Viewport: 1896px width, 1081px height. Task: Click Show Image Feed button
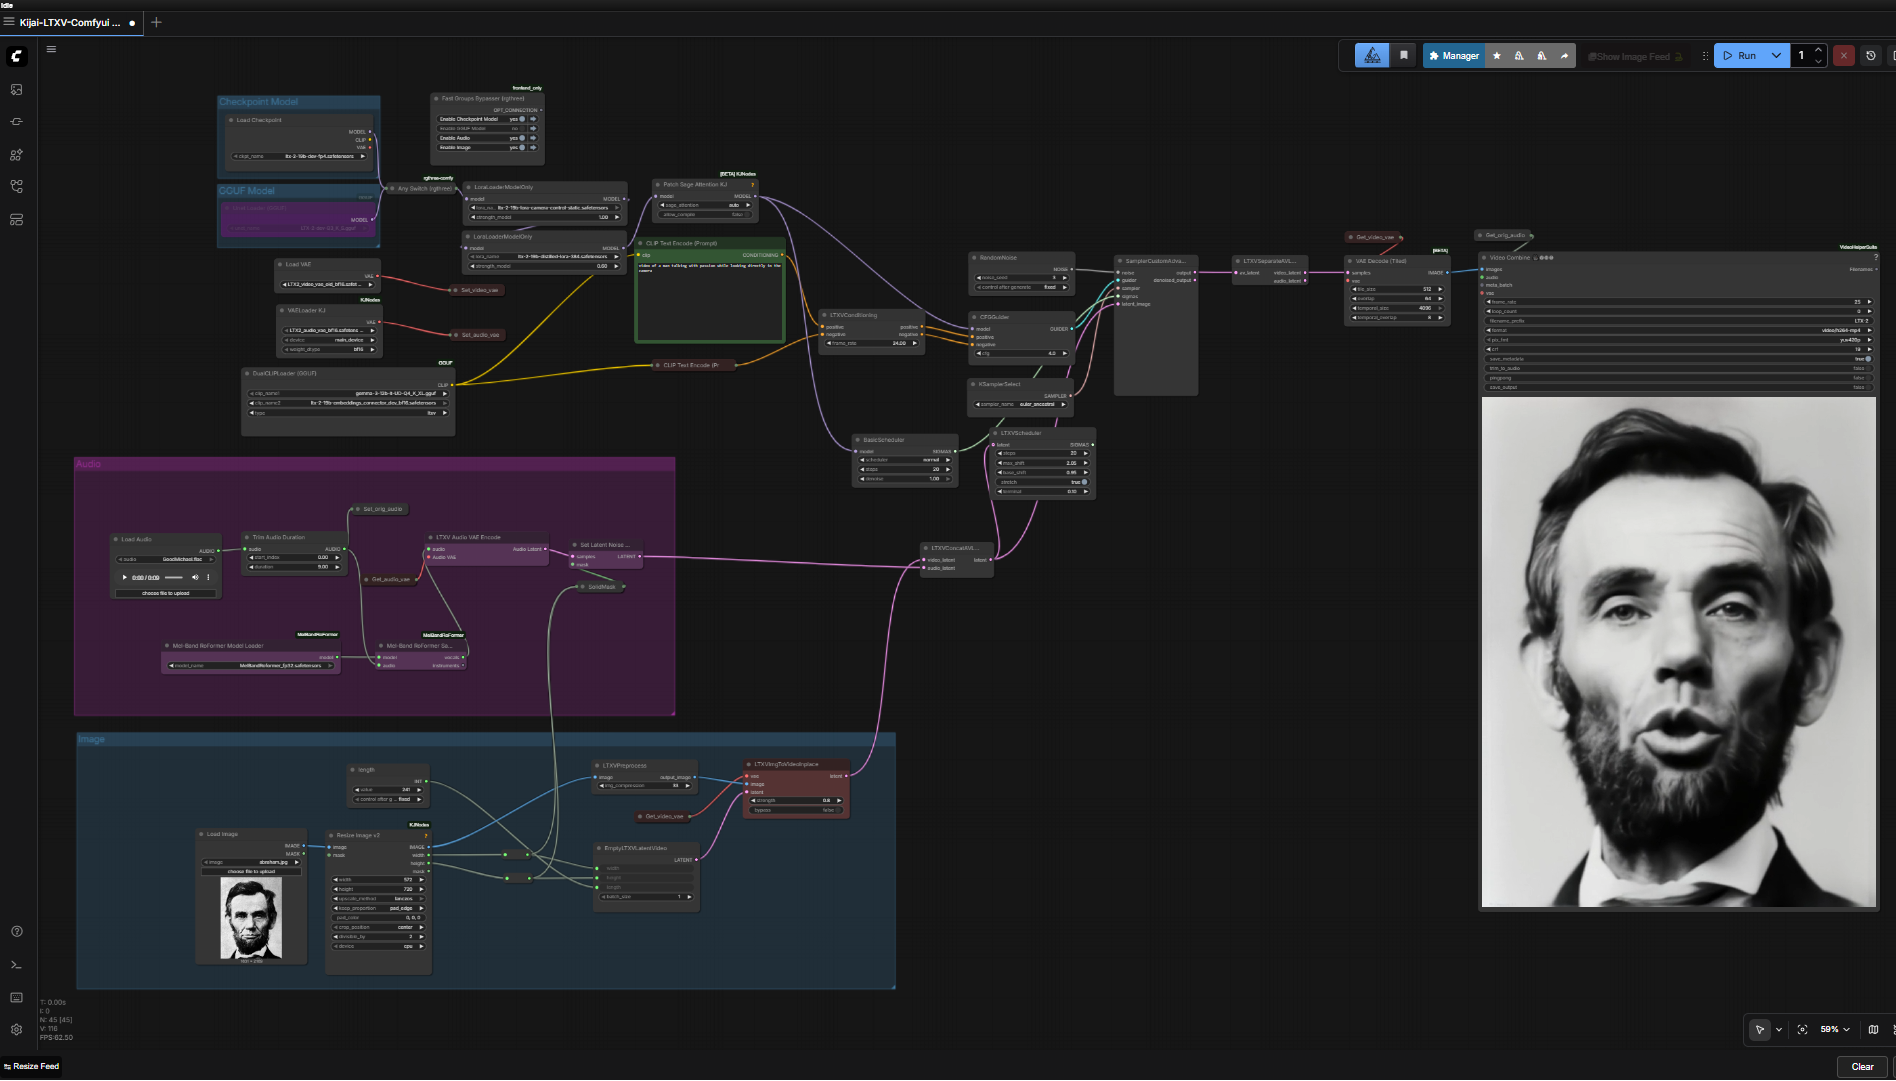[x=1635, y=57]
